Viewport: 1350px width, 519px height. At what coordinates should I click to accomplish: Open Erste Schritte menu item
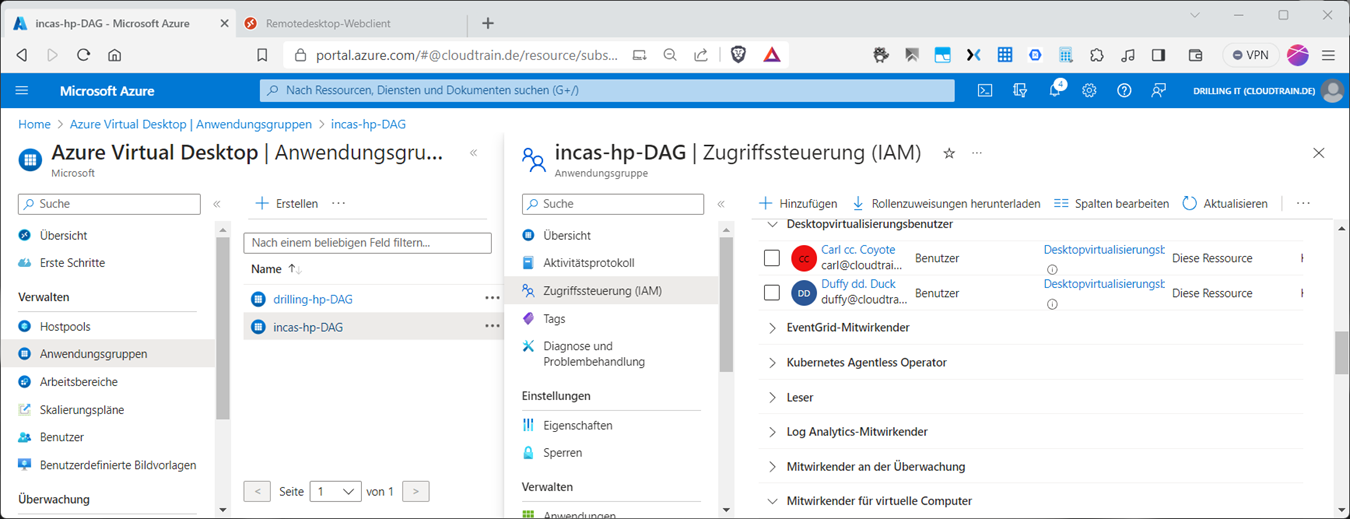coord(72,263)
